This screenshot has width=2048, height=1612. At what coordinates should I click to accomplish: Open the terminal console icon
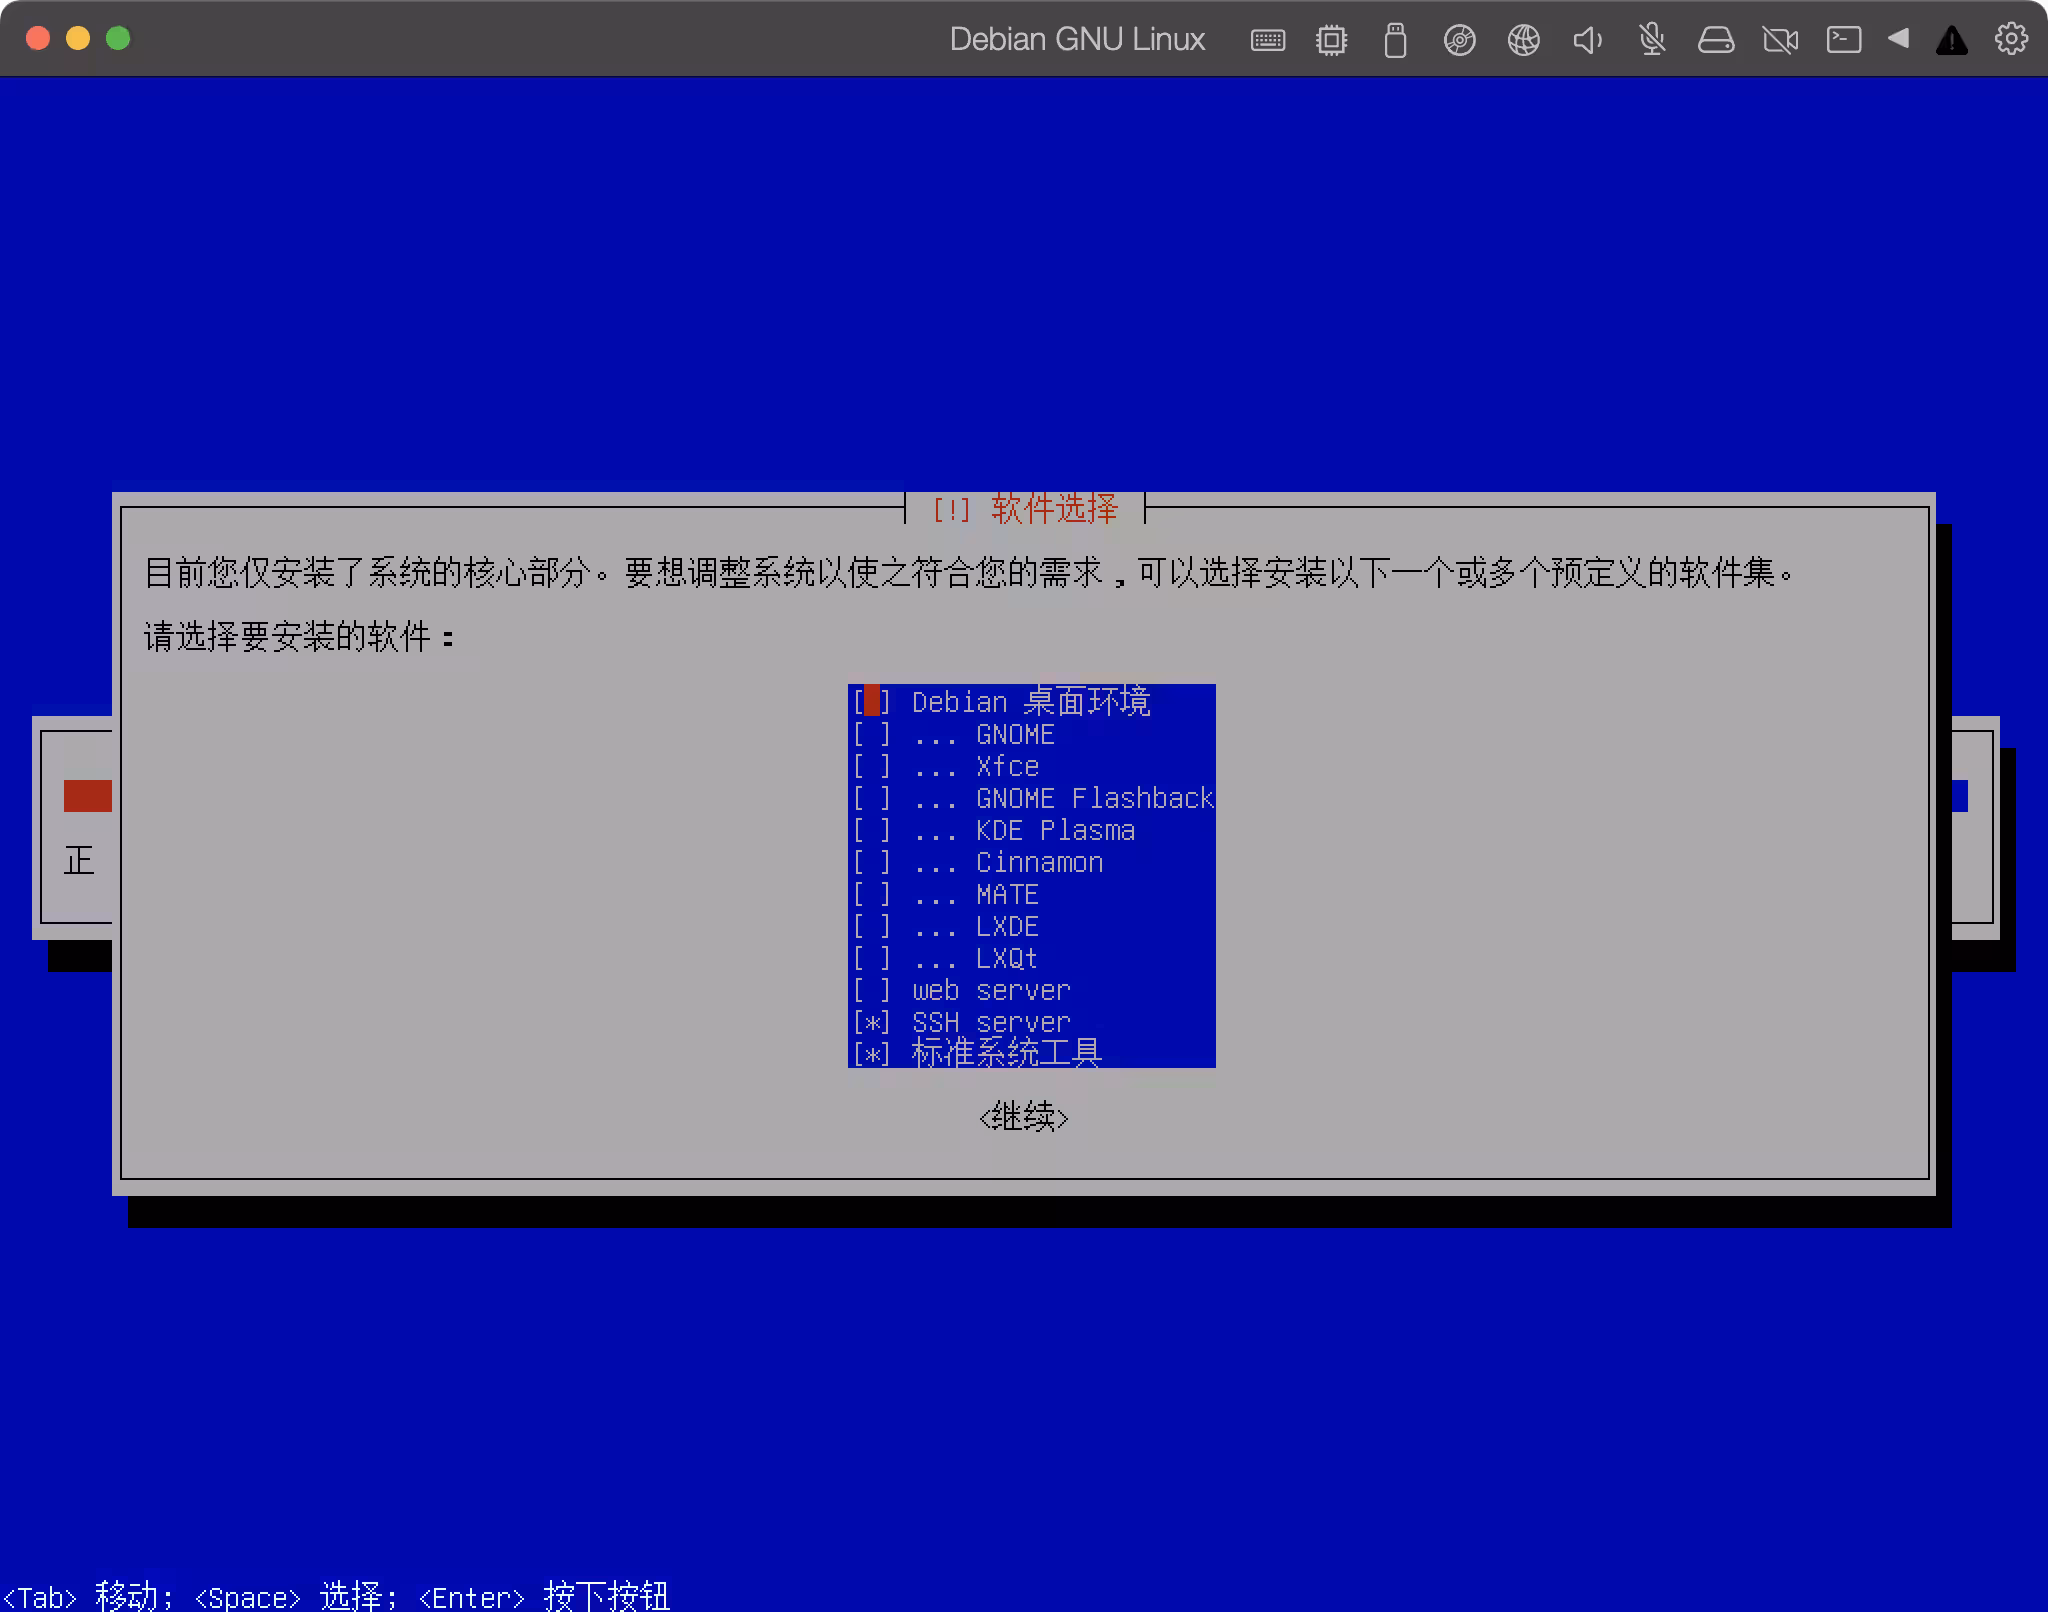(x=1843, y=40)
